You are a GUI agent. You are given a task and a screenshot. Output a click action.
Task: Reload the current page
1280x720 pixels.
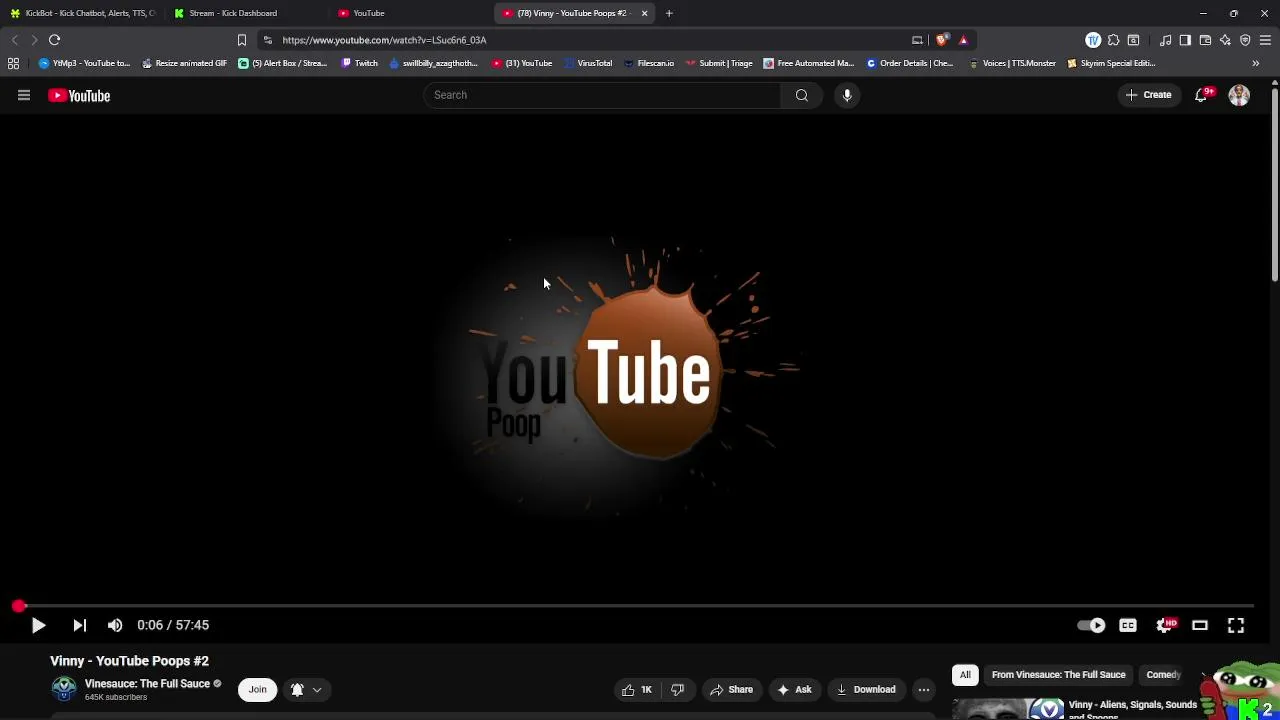point(55,40)
